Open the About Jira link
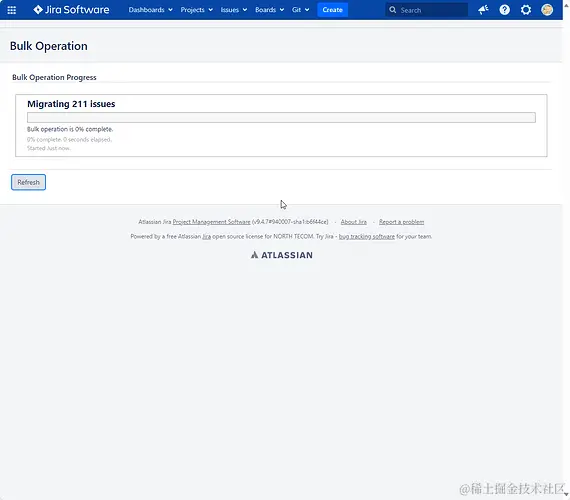This screenshot has height=500, width=570. tap(354, 222)
